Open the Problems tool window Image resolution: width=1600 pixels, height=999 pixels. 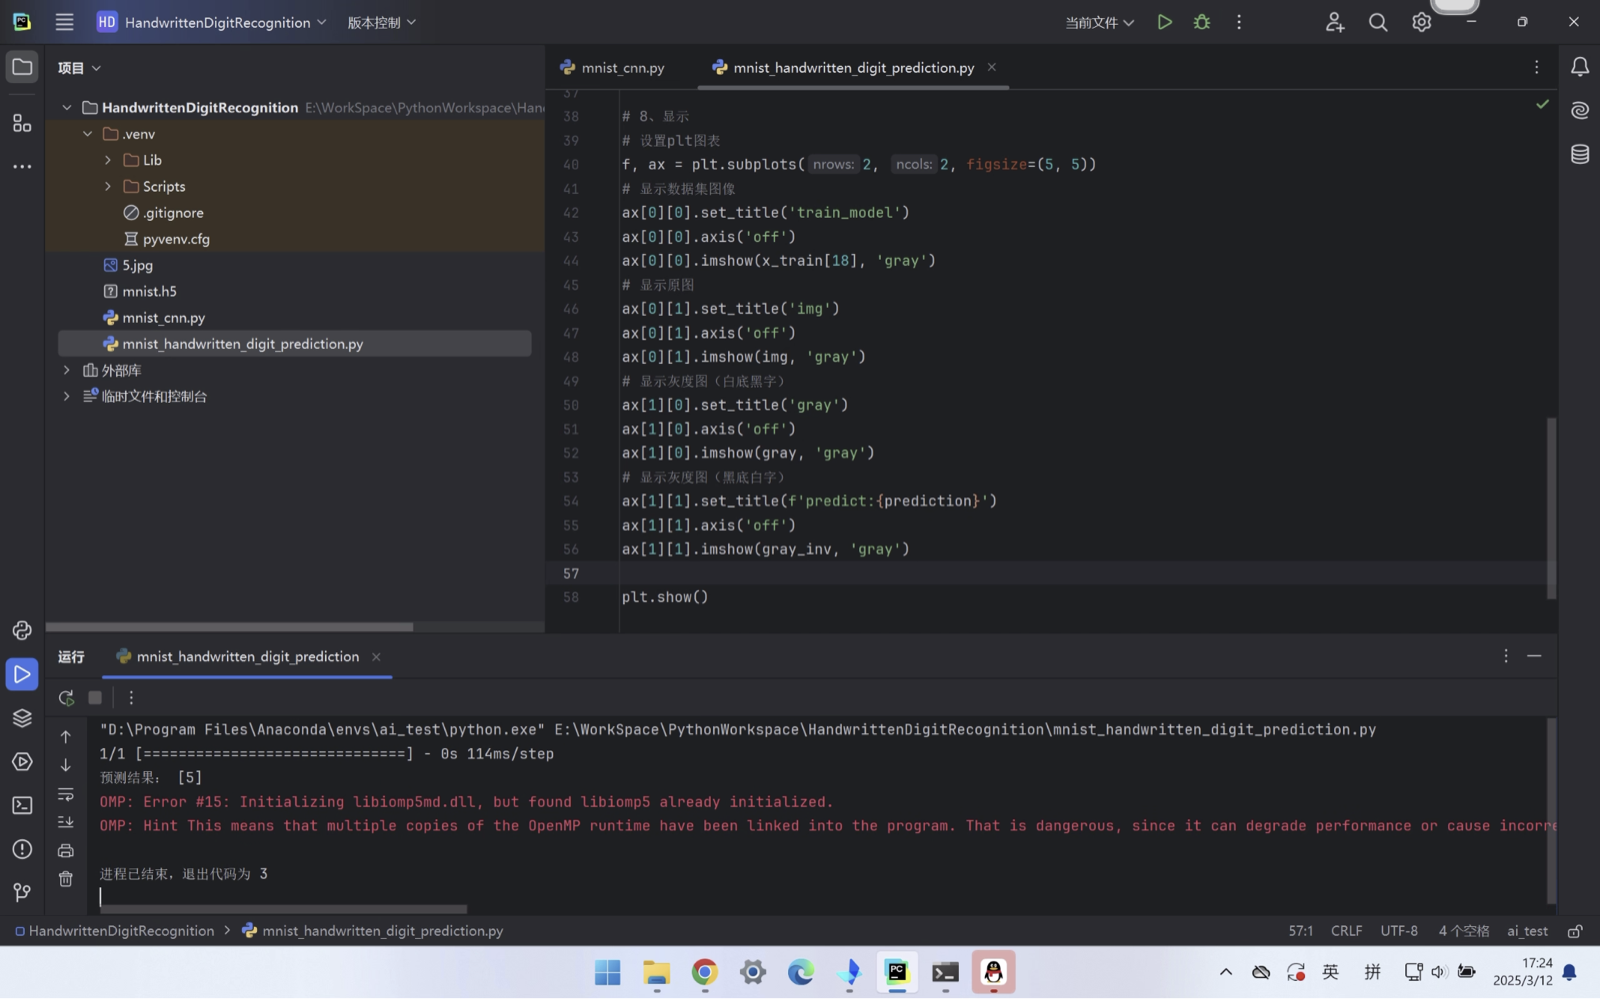(x=22, y=849)
